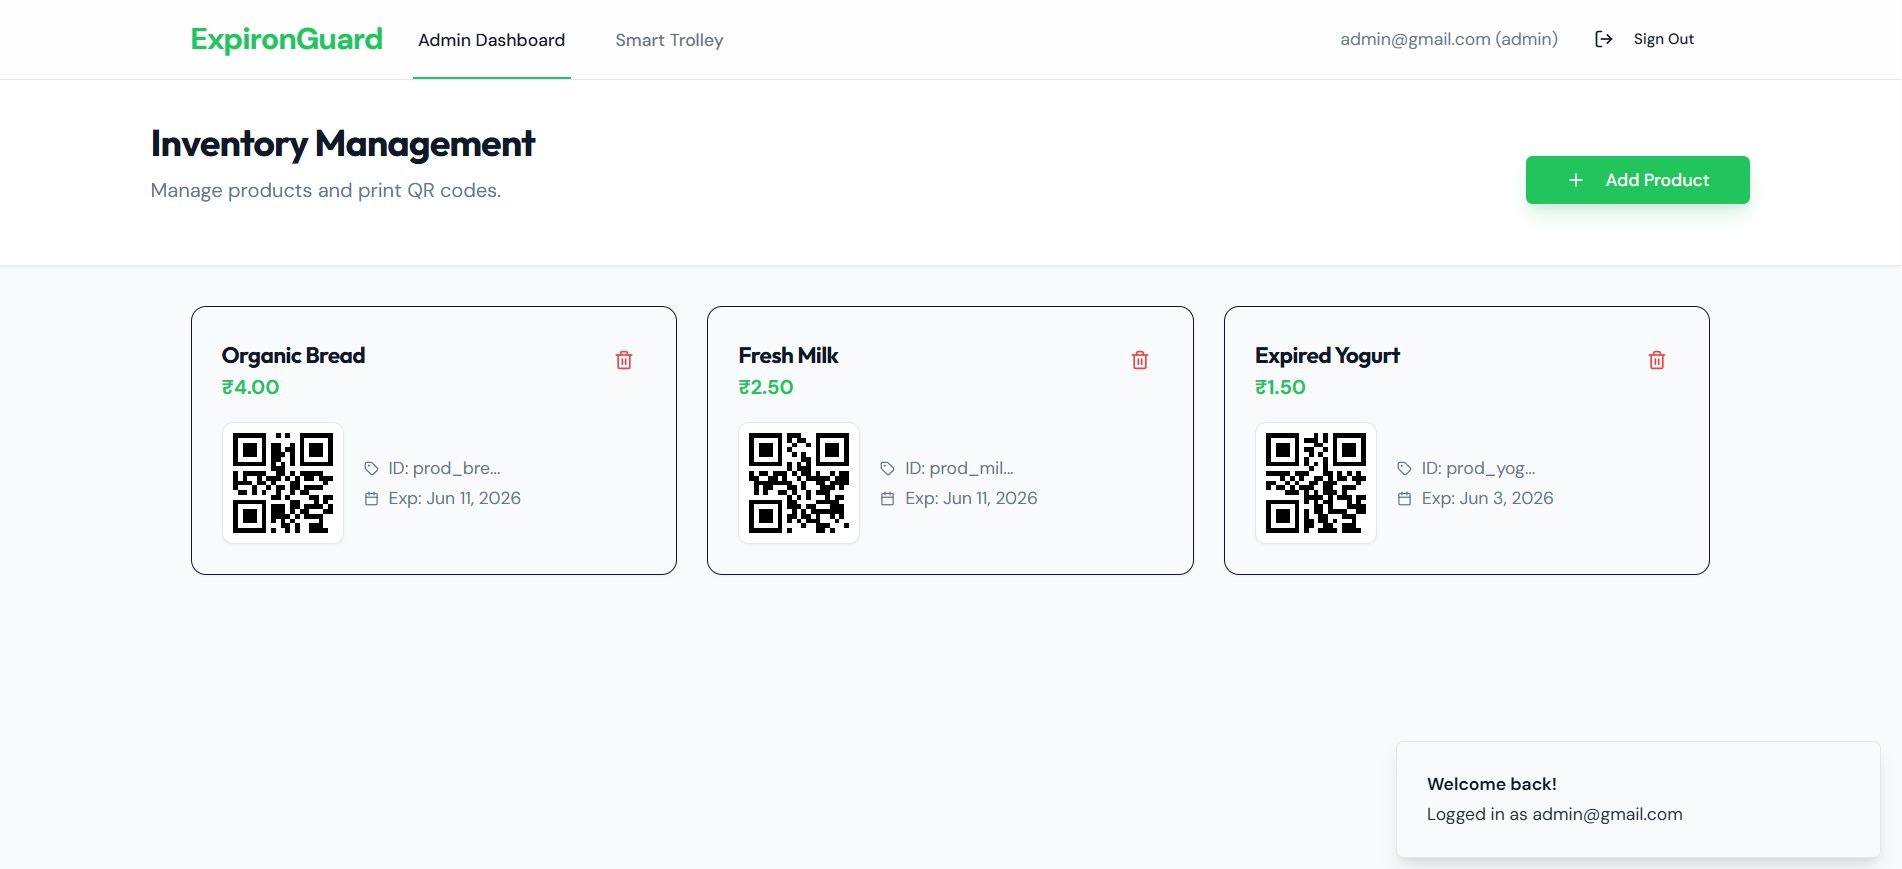Go to ExpironGuard home logo
Screen dimensions: 1902x869
287,39
